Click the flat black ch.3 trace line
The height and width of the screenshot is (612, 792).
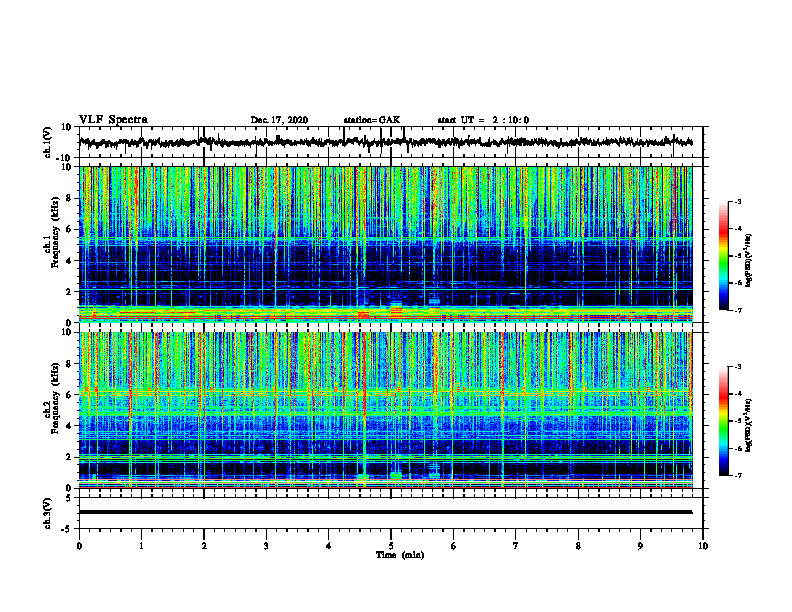pyautogui.click(x=385, y=512)
